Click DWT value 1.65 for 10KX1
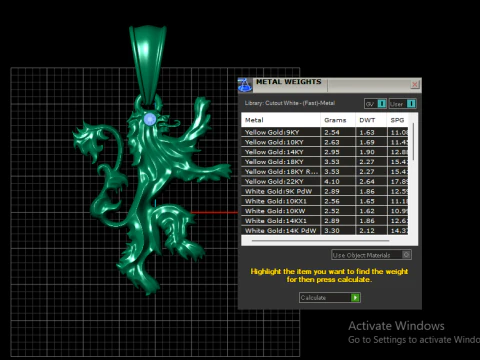Screen dimensions: 480x360 pos(367,201)
